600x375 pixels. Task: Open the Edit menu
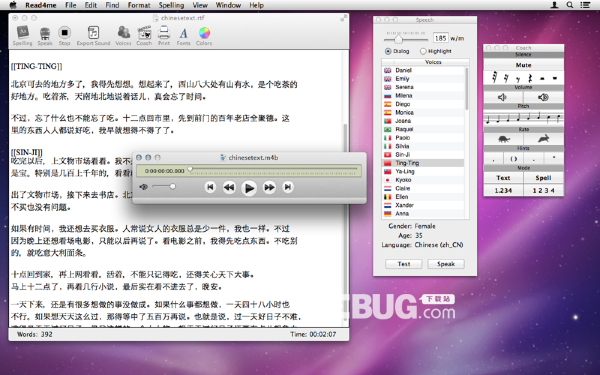91,5
